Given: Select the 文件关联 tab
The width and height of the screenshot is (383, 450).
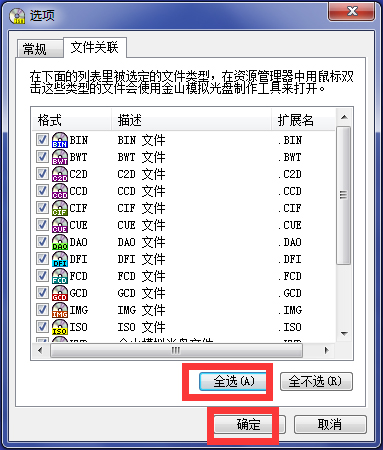Looking at the screenshot, I should [x=95, y=47].
